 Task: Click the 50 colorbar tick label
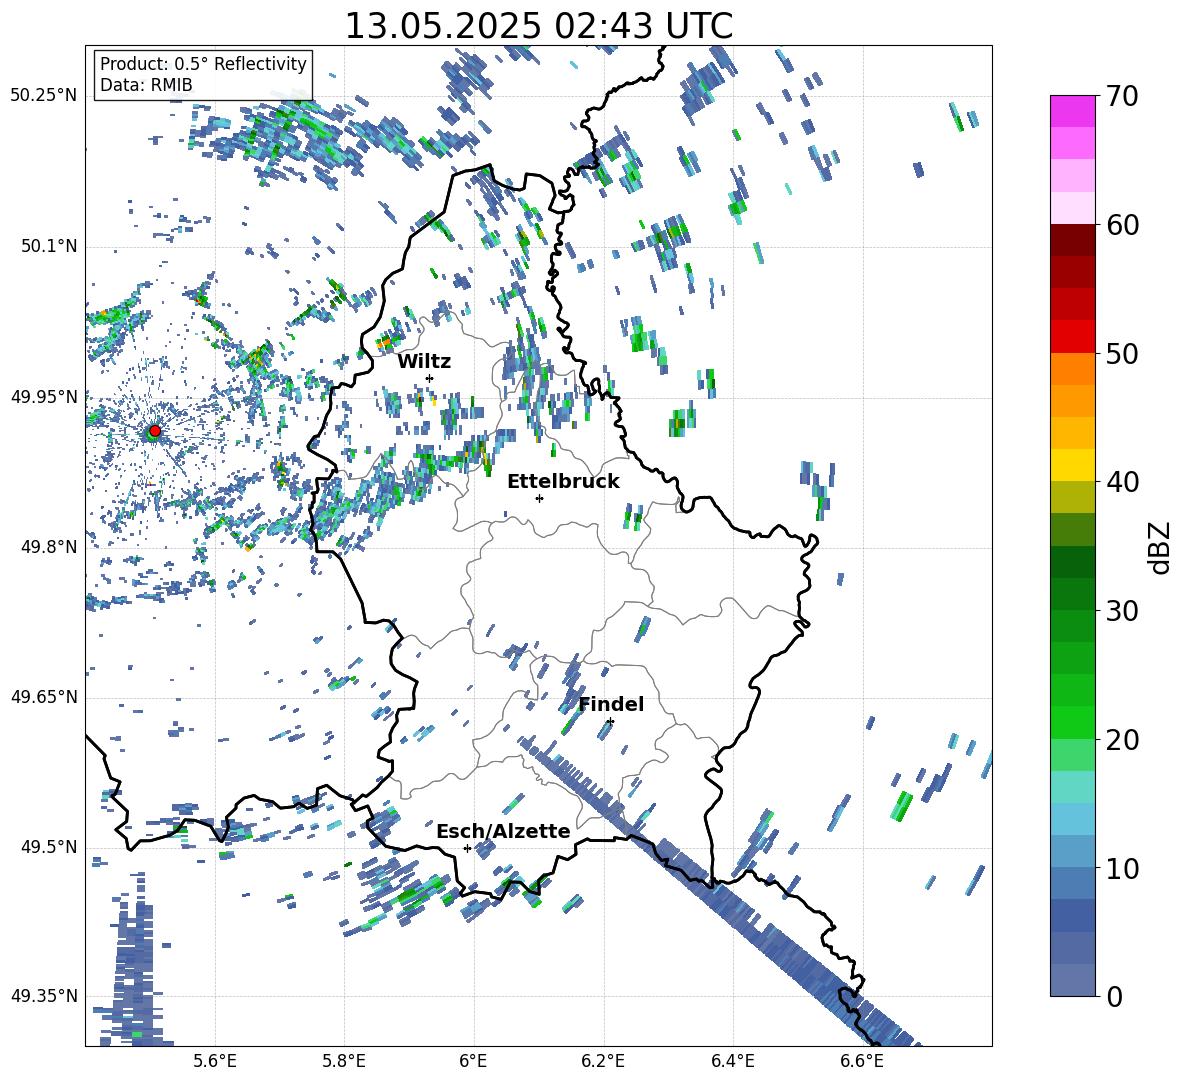(x=1121, y=353)
